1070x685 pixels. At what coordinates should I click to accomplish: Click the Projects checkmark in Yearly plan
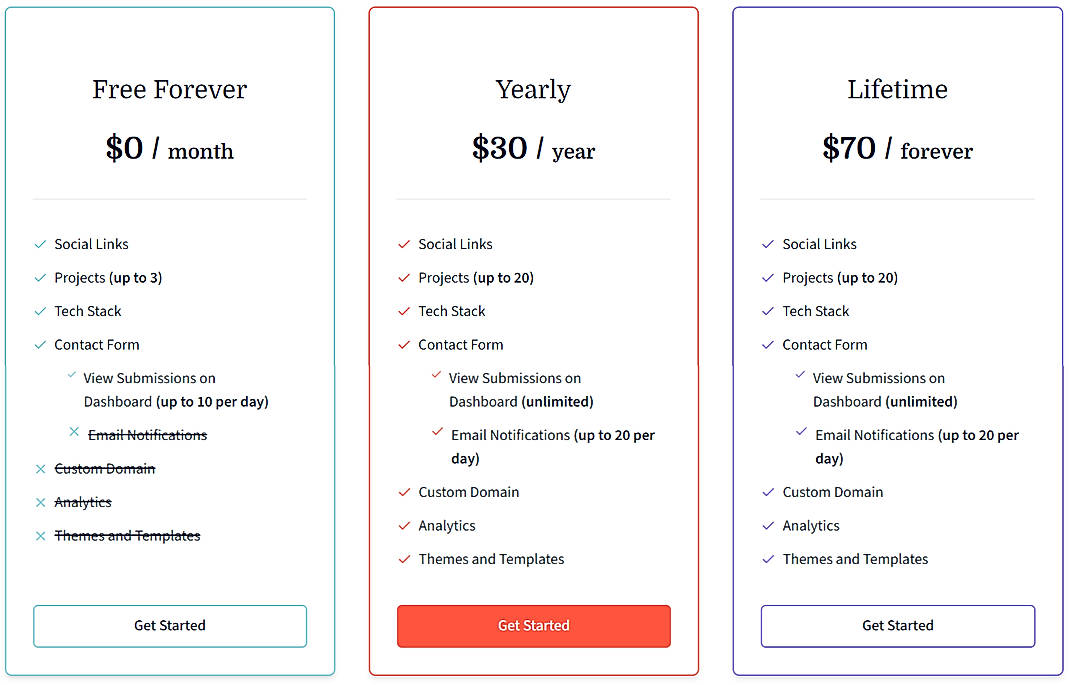coord(403,278)
